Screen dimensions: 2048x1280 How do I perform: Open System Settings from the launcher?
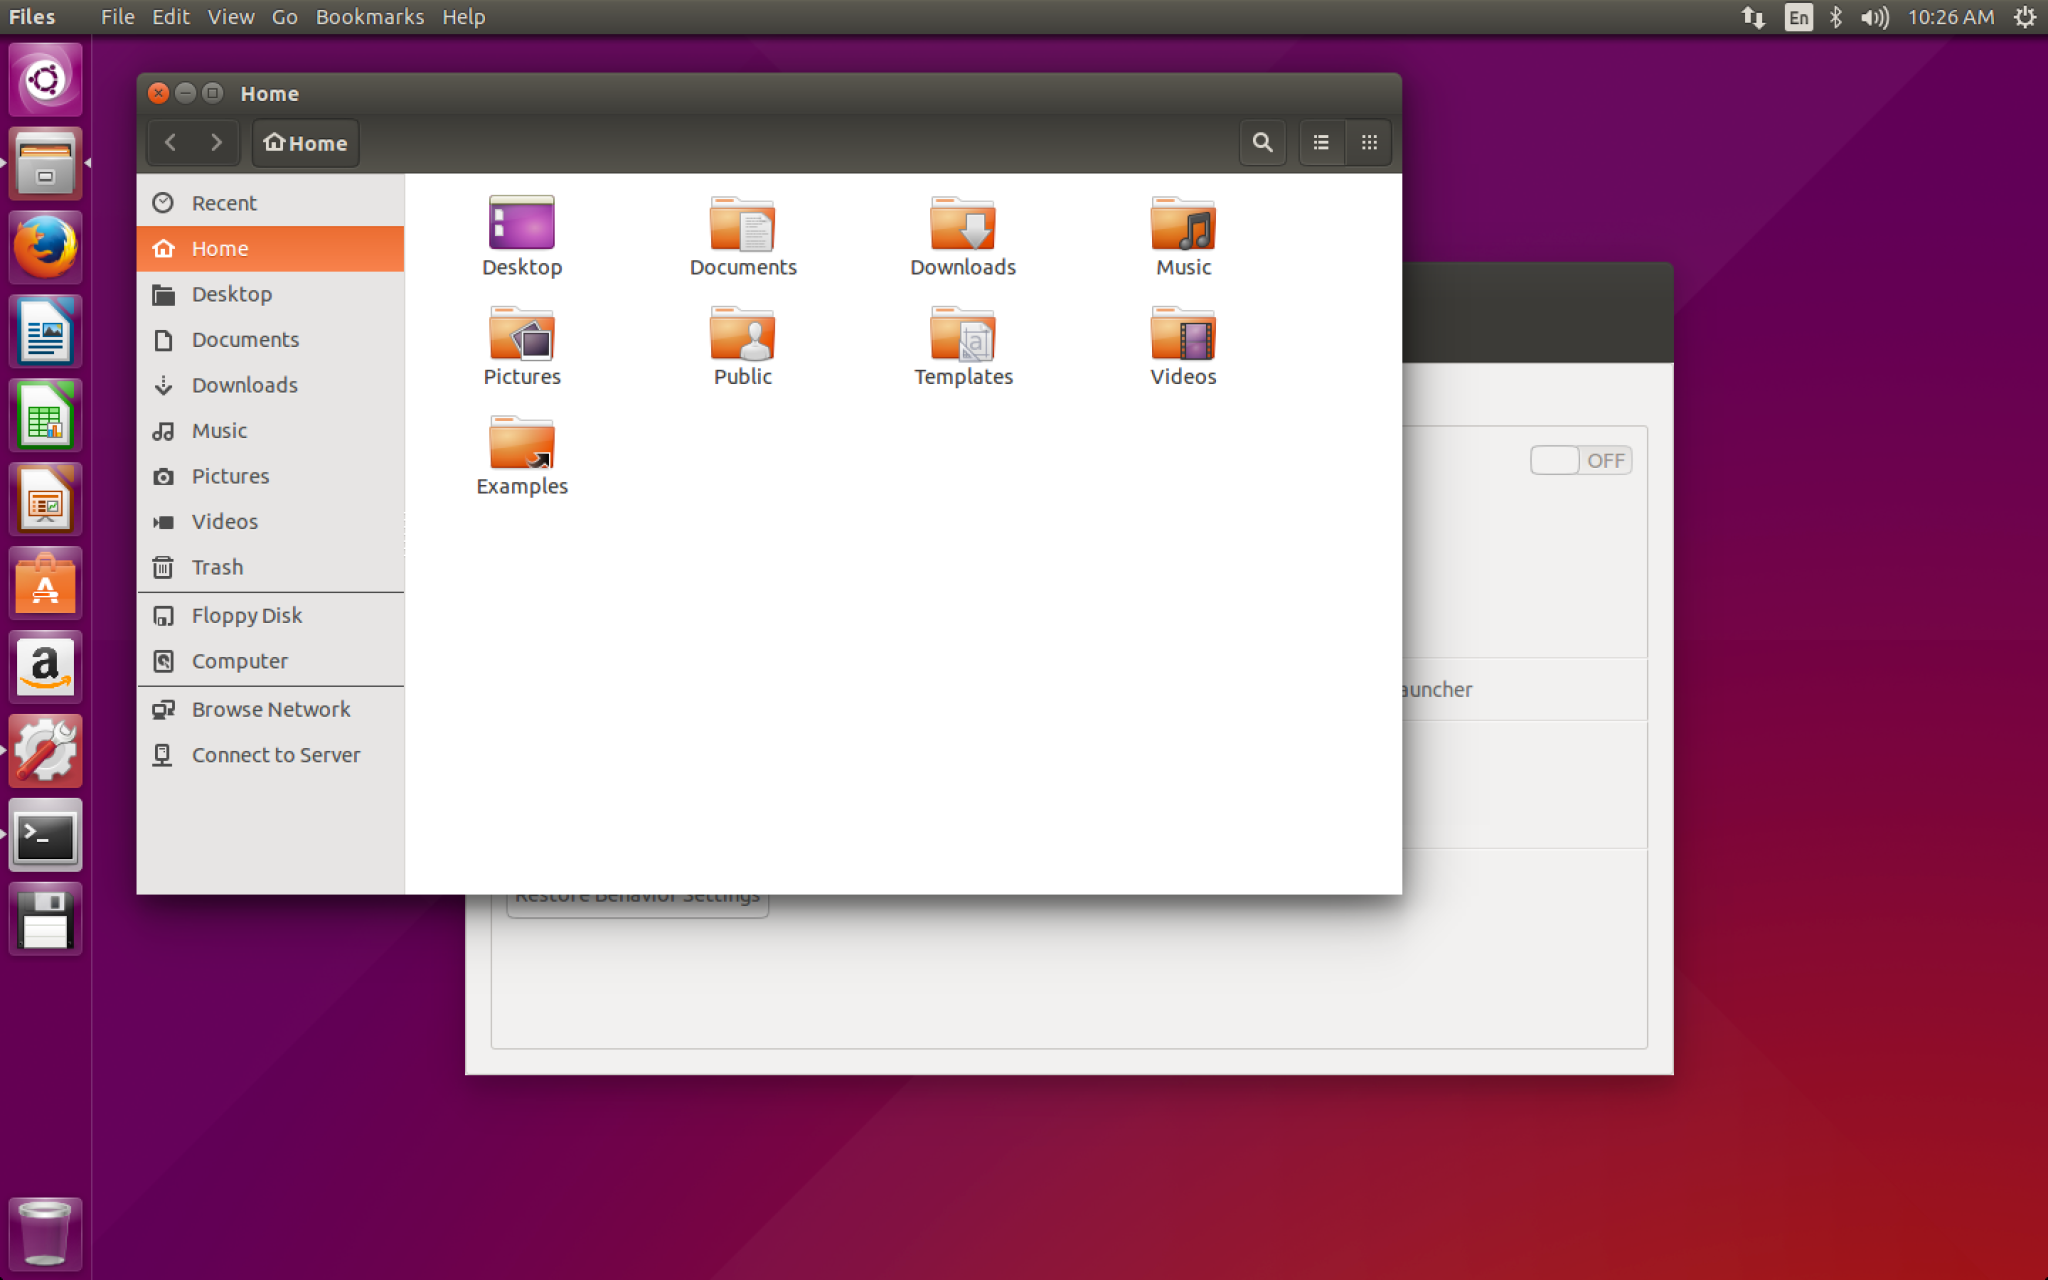[x=45, y=750]
